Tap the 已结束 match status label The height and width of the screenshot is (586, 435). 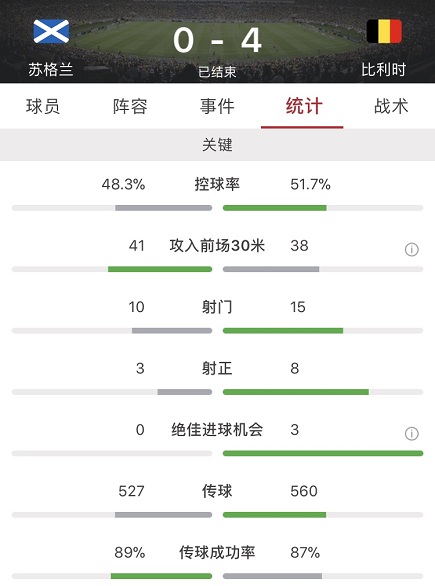217,71
